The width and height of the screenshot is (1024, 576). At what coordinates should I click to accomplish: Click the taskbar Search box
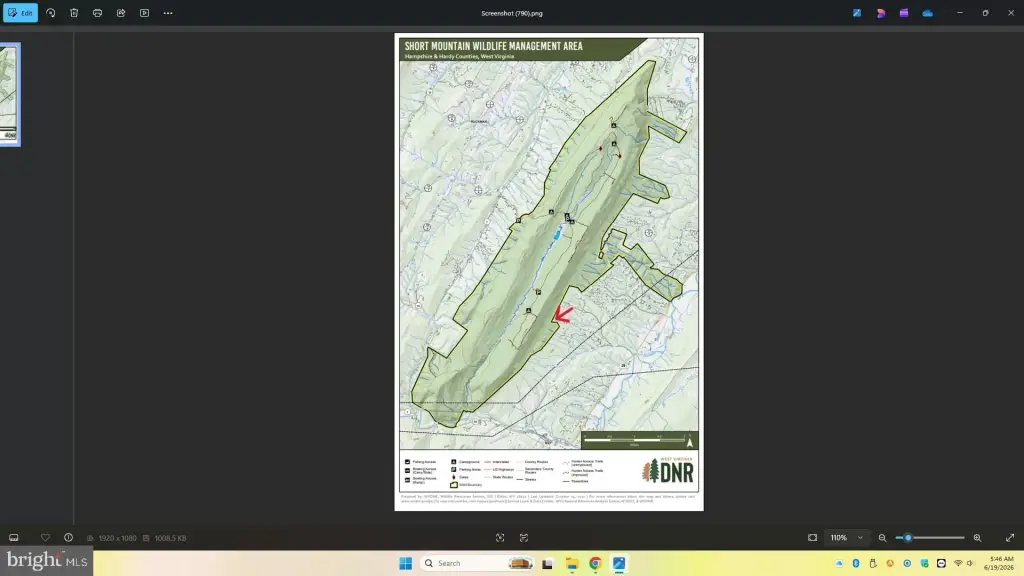click(x=477, y=564)
